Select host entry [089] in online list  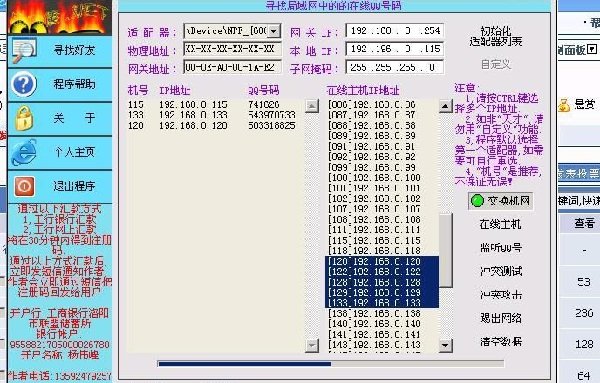pyautogui.click(x=382, y=136)
